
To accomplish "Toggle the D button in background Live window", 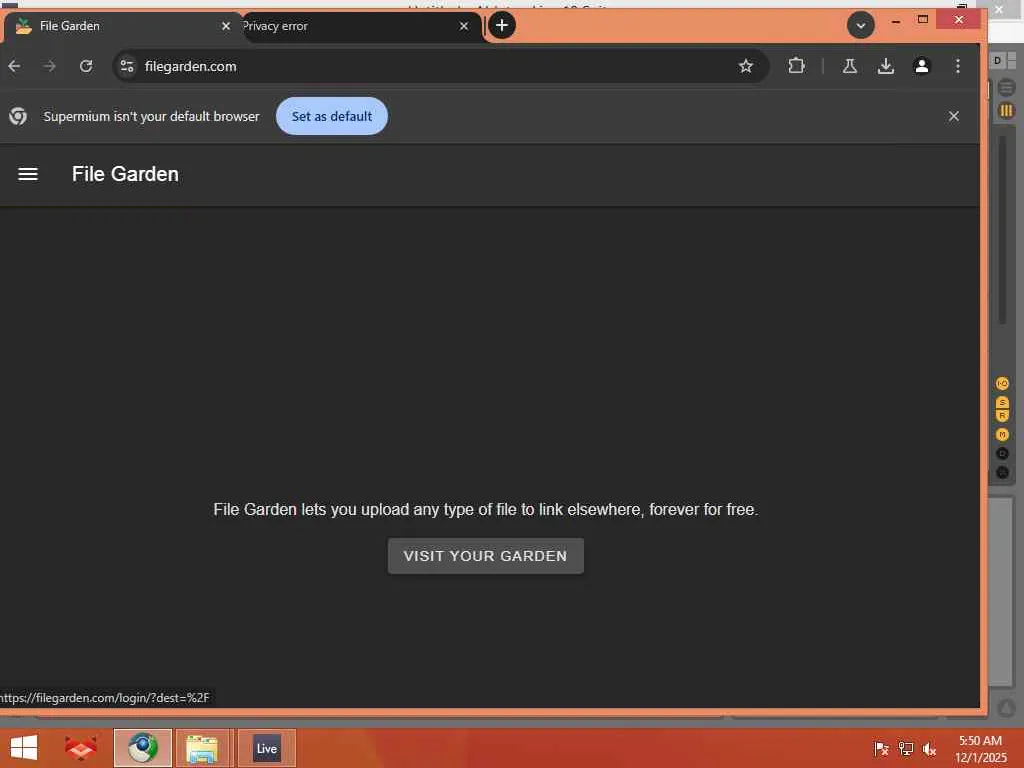I will click(x=997, y=61).
